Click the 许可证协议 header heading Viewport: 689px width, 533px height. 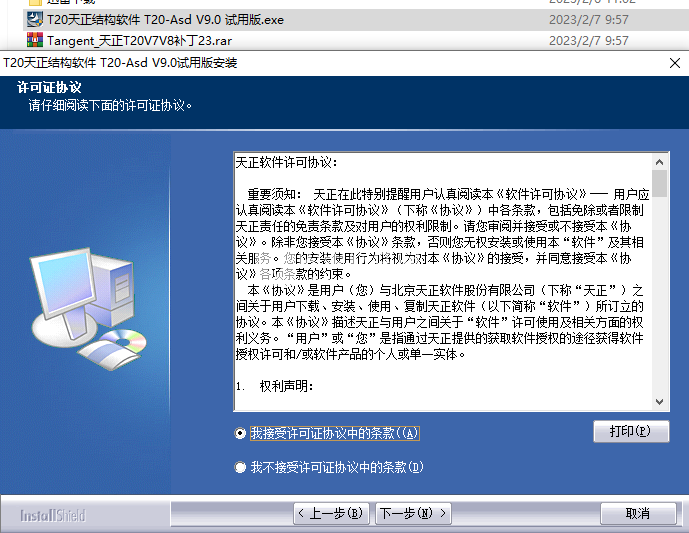coord(49,87)
